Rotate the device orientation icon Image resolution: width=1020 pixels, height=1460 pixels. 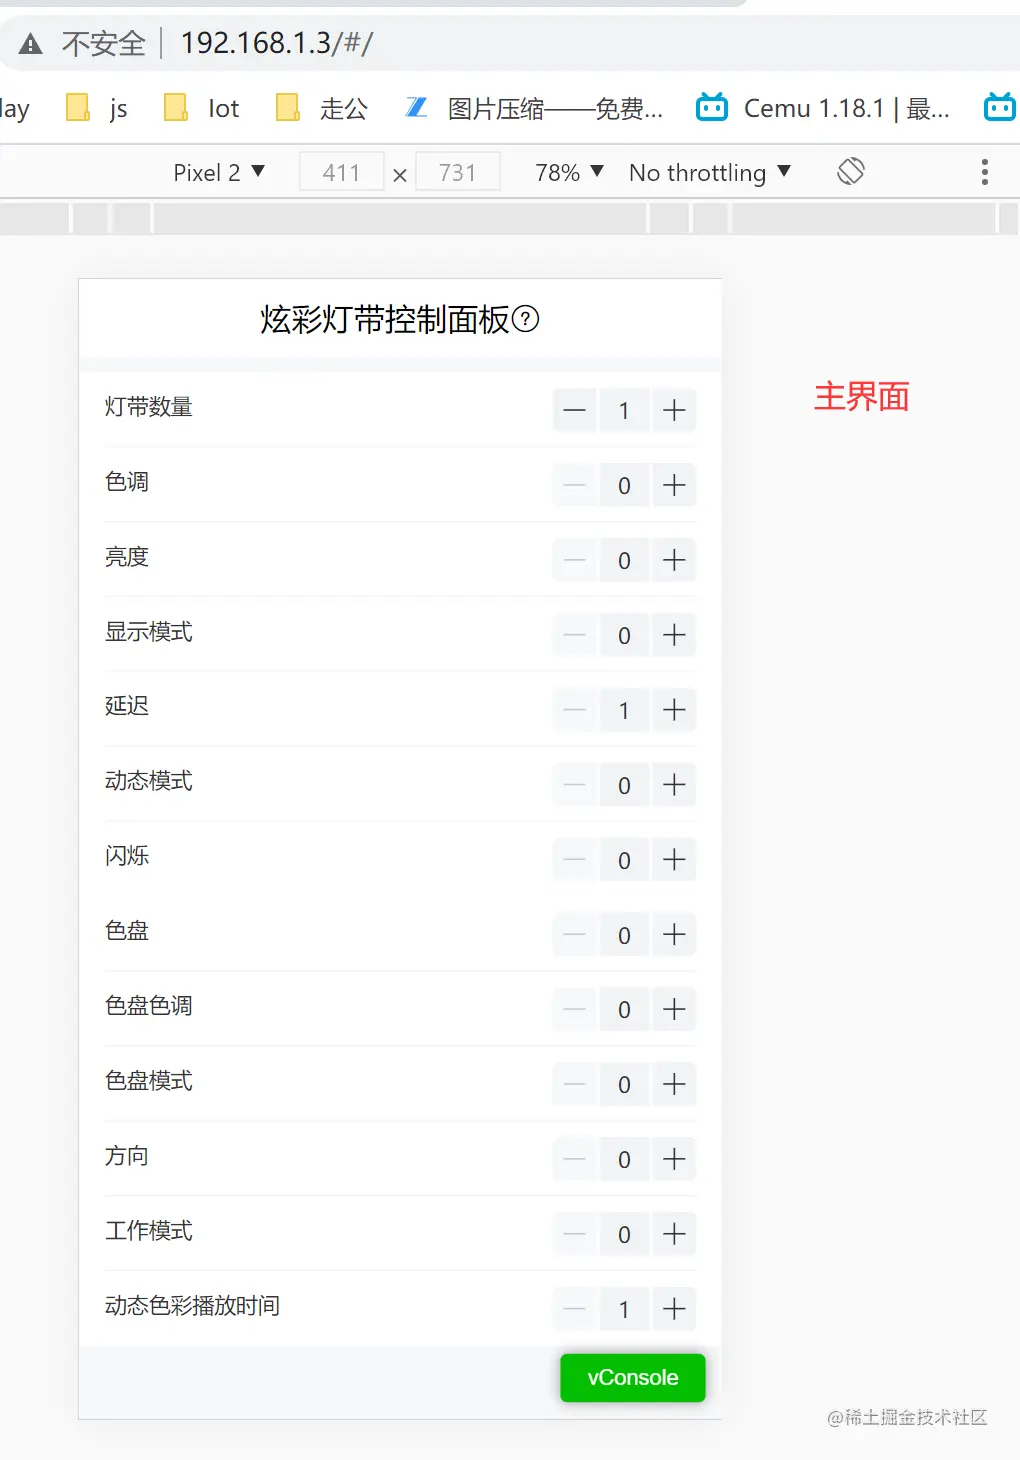click(x=851, y=172)
